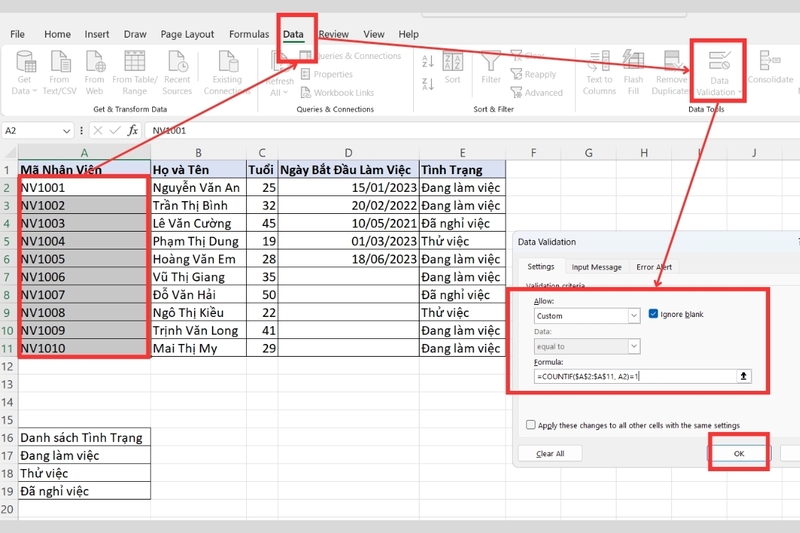This screenshot has width=800, height=533.
Task: Collapse dialog via formula range selector
Action: coord(743,376)
